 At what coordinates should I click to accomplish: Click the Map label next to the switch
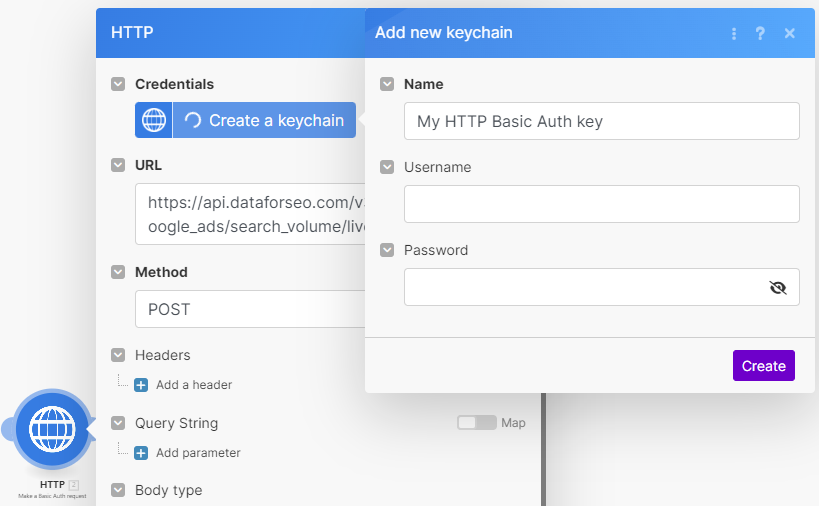(x=513, y=423)
